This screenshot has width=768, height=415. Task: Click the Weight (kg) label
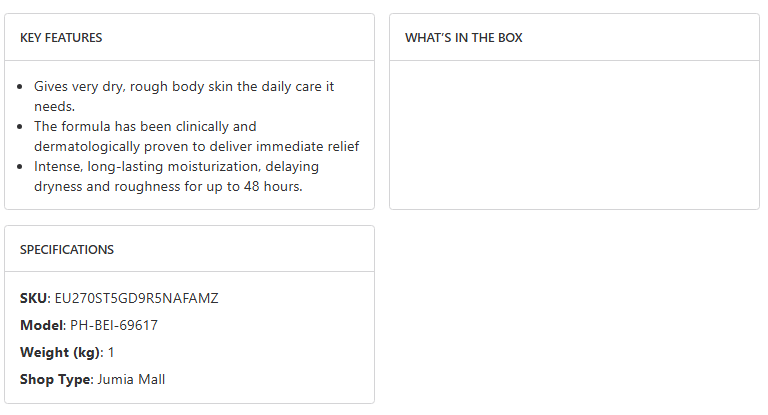pyautogui.click(x=60, y=352)
